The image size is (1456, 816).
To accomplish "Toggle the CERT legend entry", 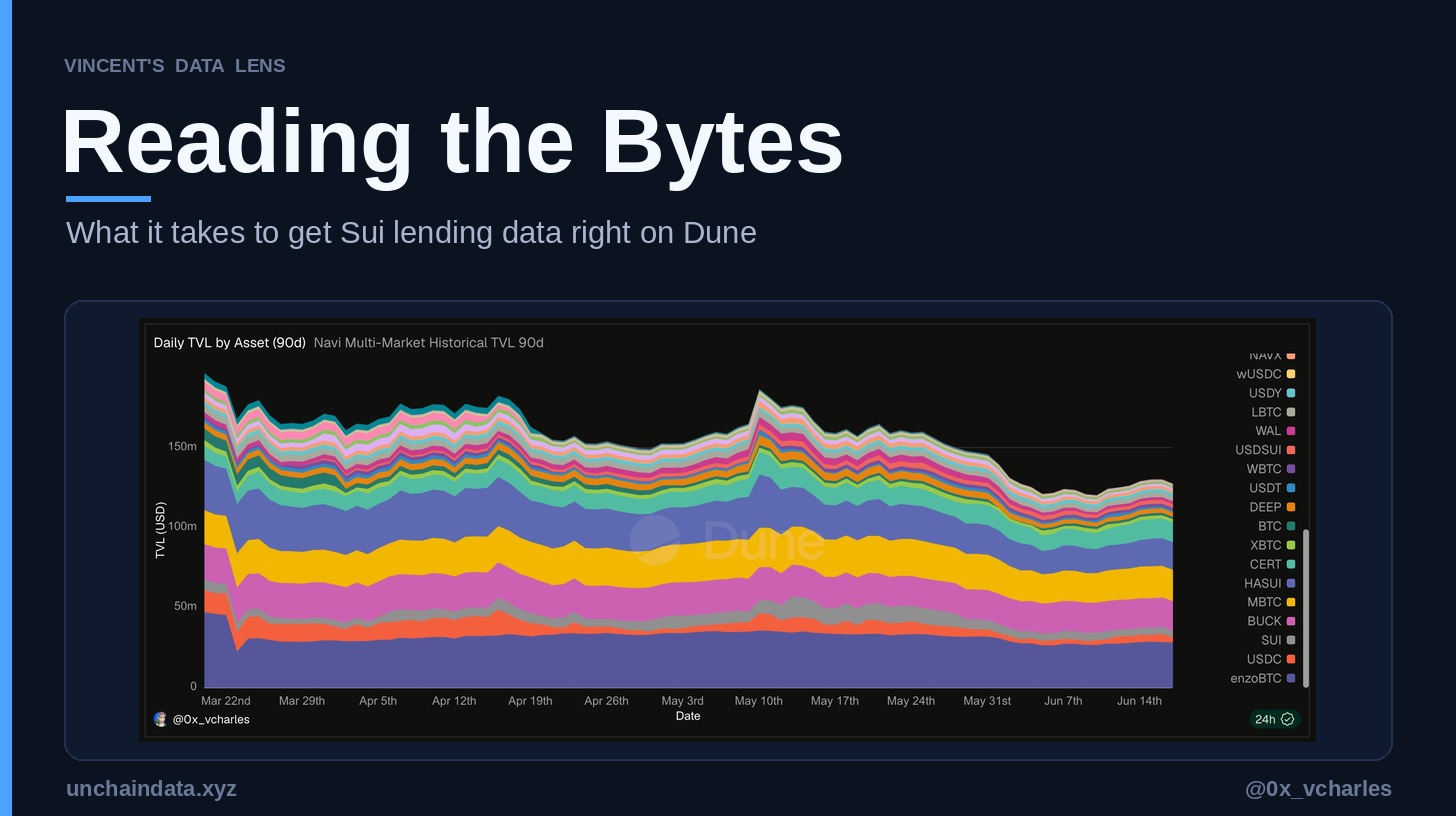I will pyautogui.click(x=1273, y=564).
